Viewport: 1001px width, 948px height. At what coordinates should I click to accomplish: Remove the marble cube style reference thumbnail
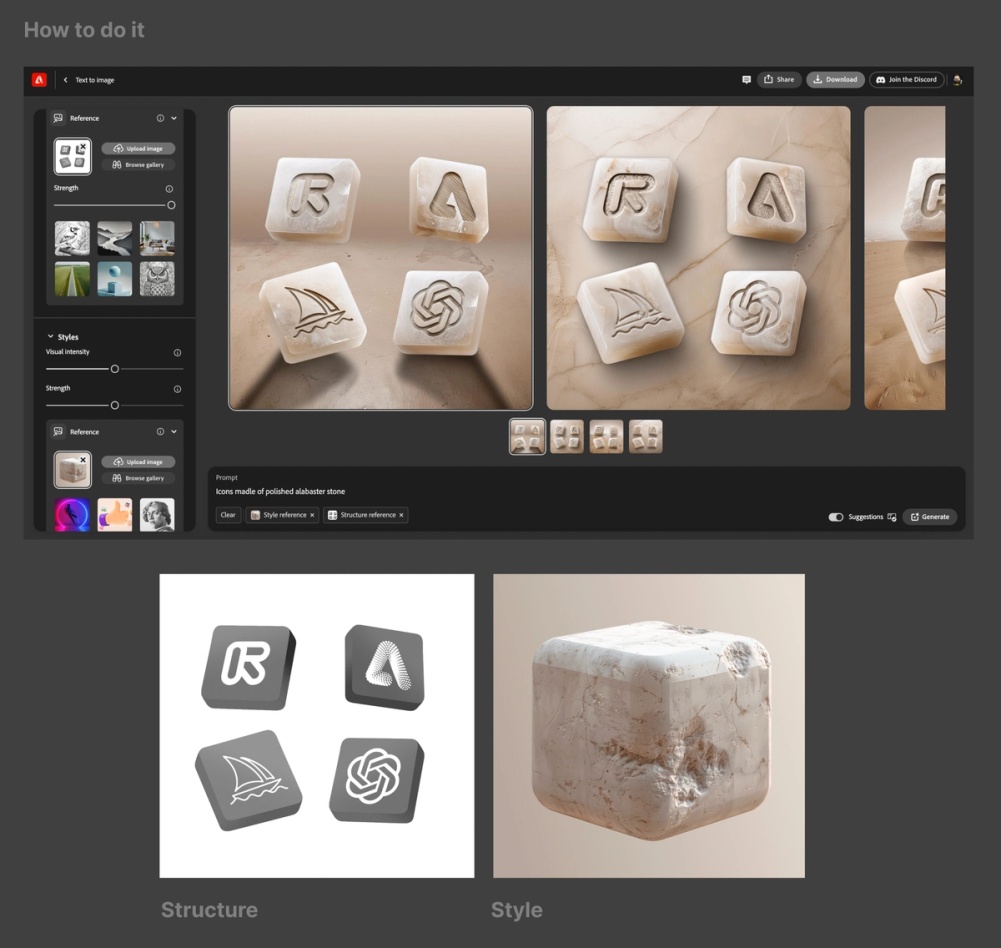[x=83, y=460]
